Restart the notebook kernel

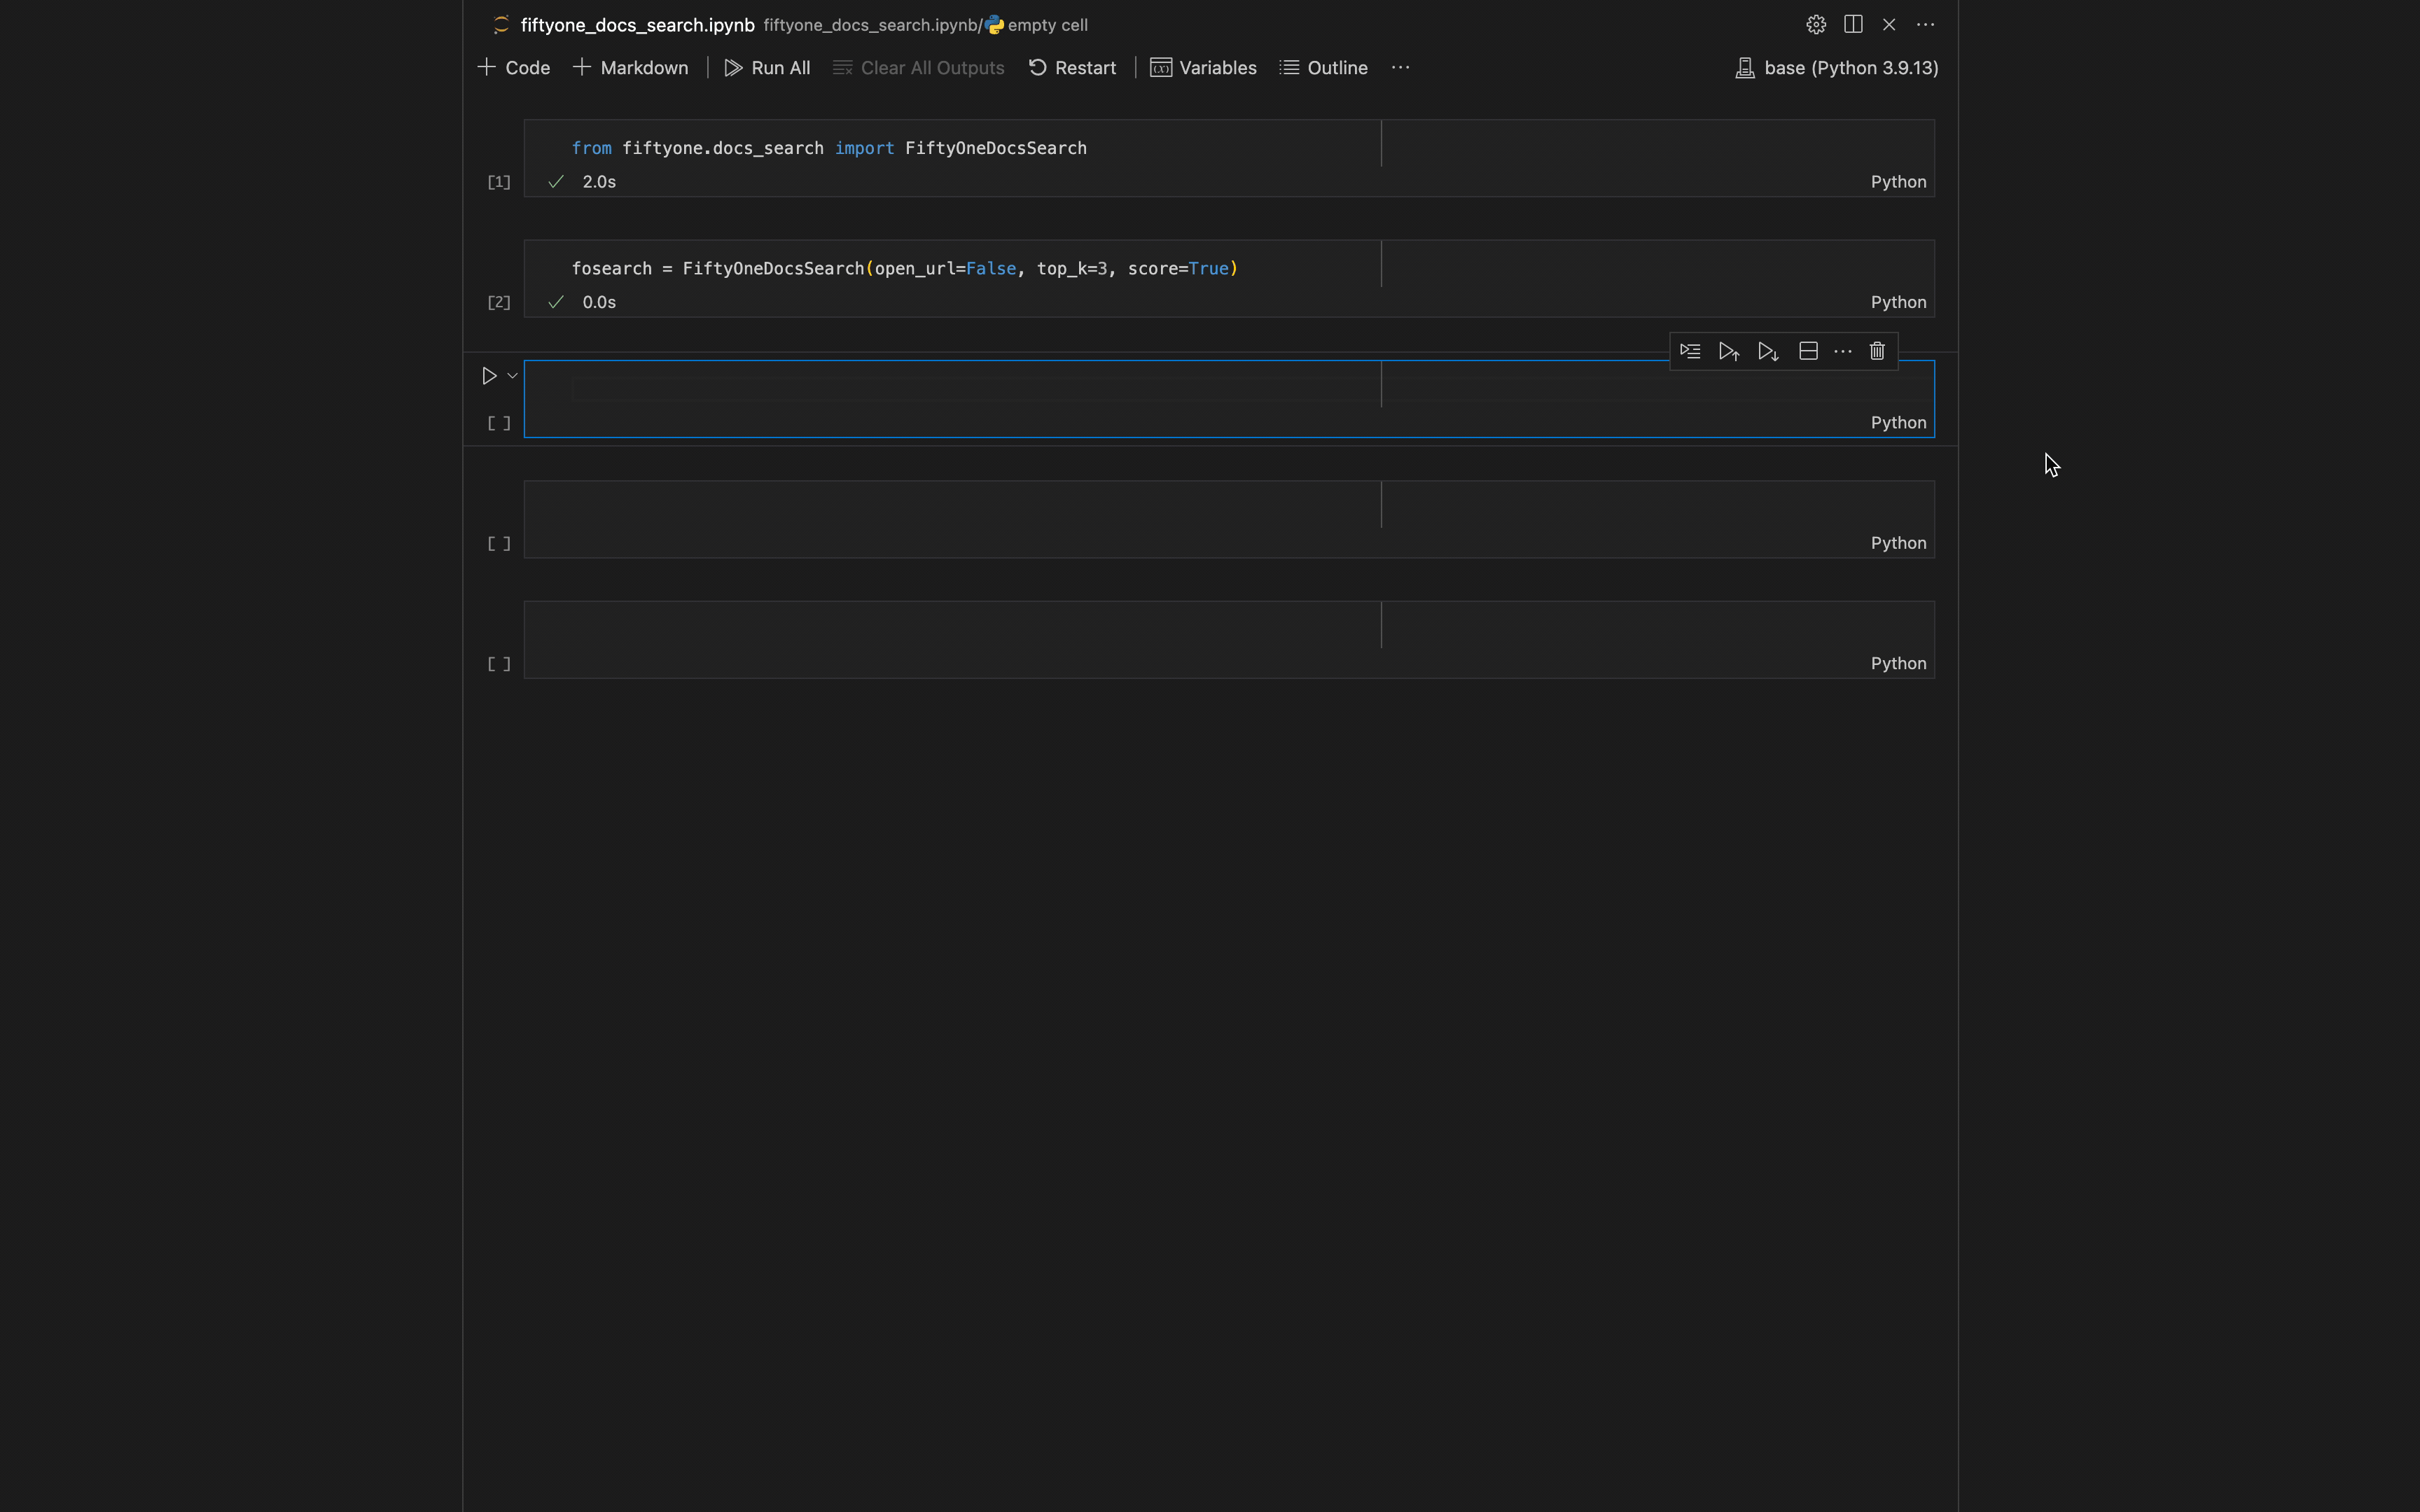pyautogui.click(x=1072, y=68)
